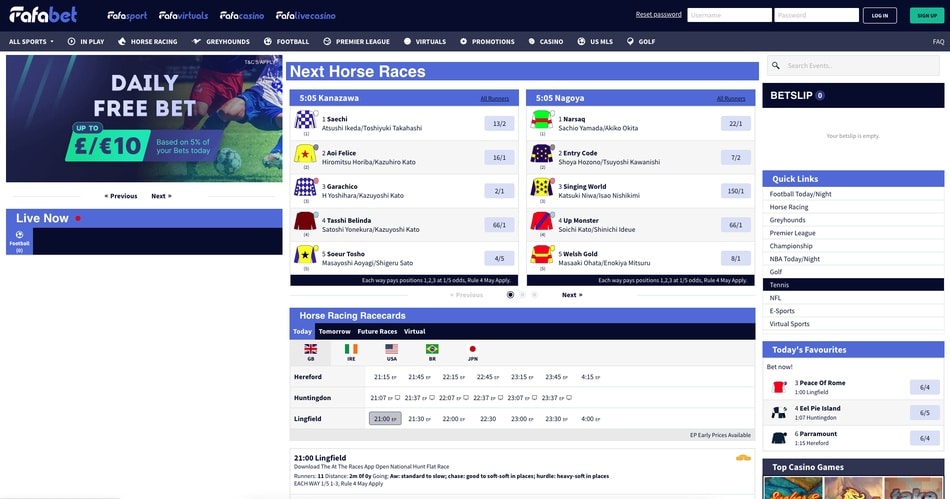Go to Fafavirtuals section

[x=183, y=16]
